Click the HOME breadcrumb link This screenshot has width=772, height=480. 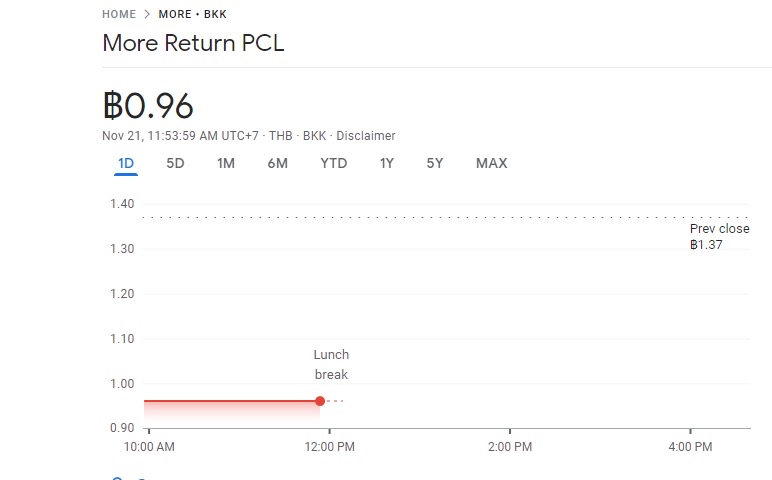(x=119, y=15)
